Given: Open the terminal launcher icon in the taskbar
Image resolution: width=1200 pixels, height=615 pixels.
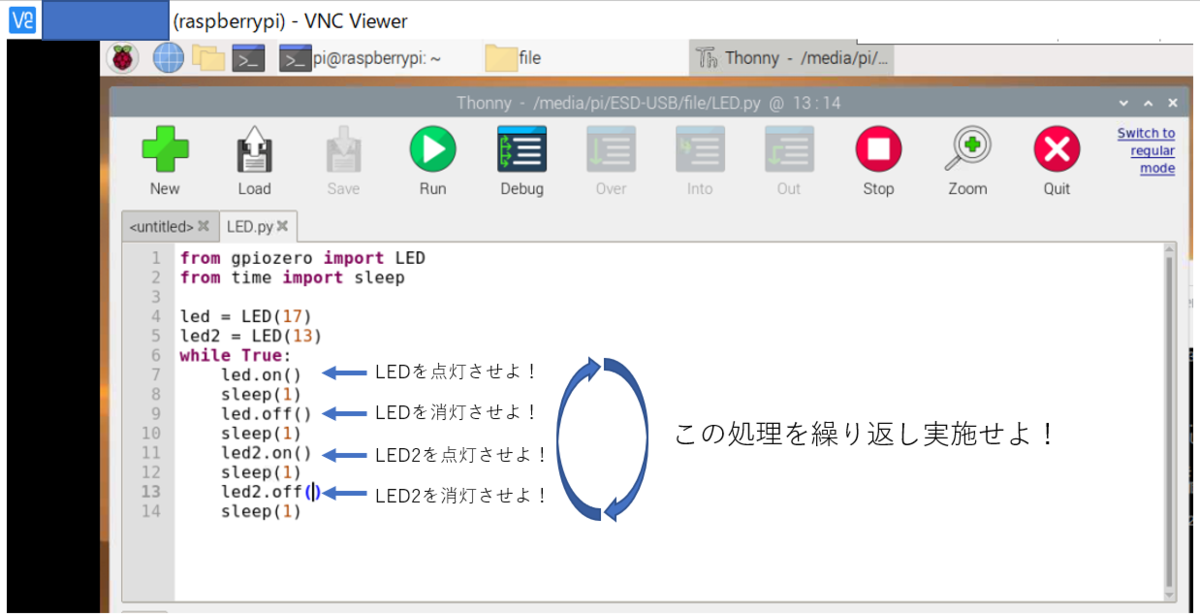Looking at the screenshot, I should (249, 58).
